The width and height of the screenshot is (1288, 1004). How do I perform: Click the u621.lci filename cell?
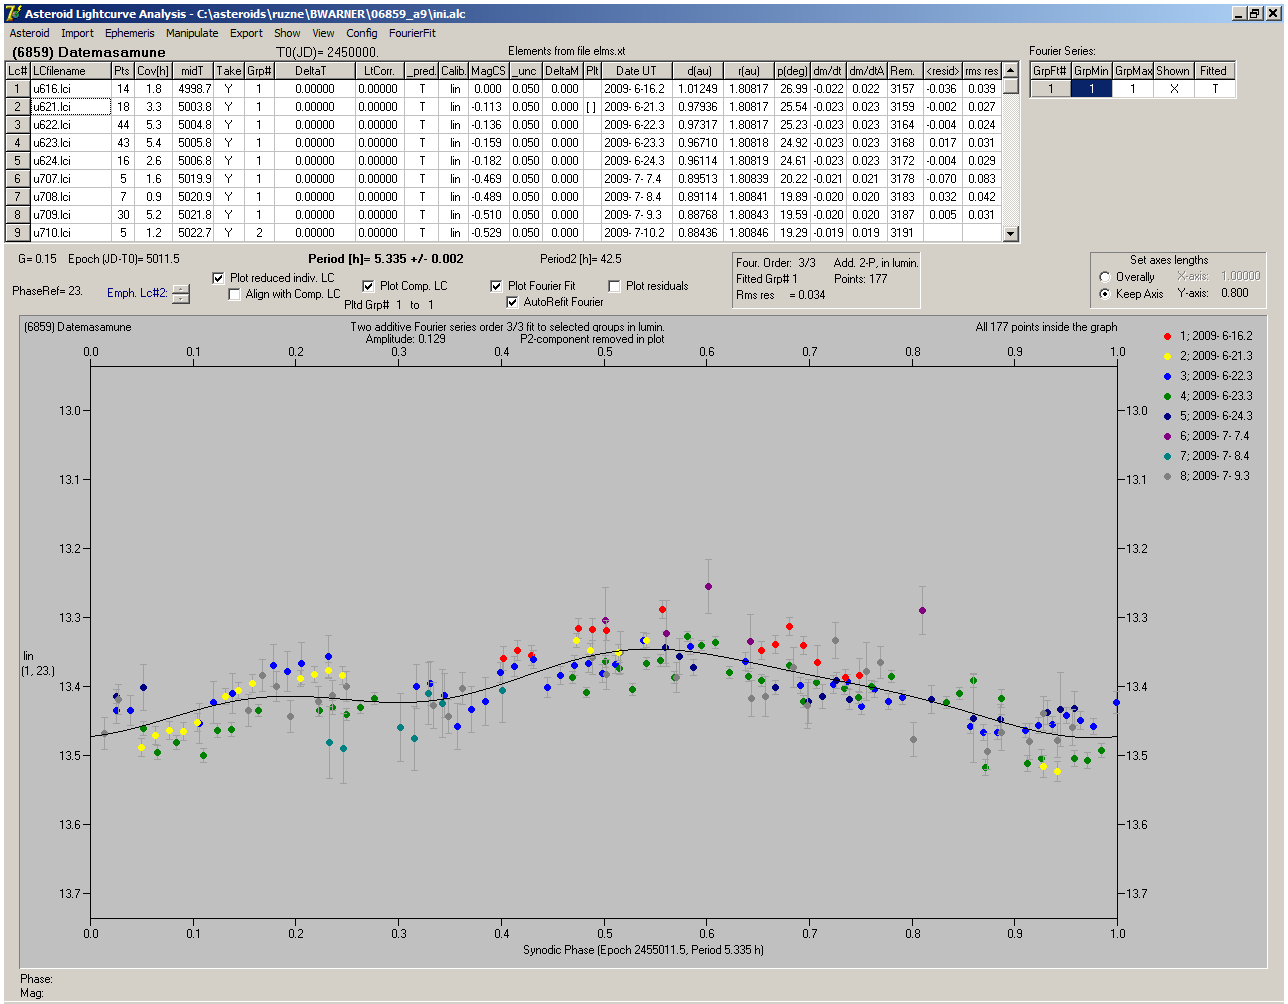(70, 107)
